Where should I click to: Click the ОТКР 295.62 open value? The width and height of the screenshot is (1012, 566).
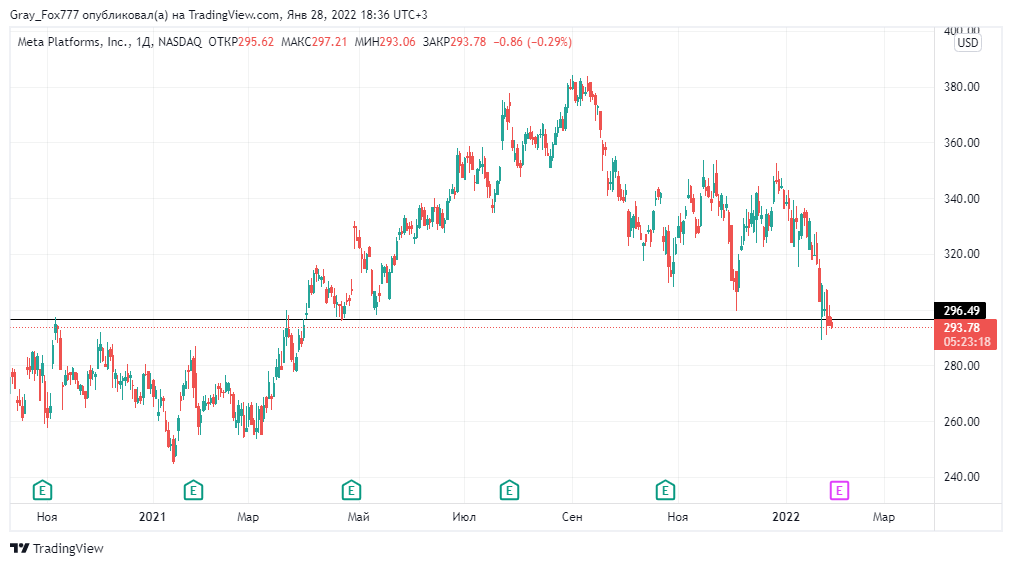(241, 42)
